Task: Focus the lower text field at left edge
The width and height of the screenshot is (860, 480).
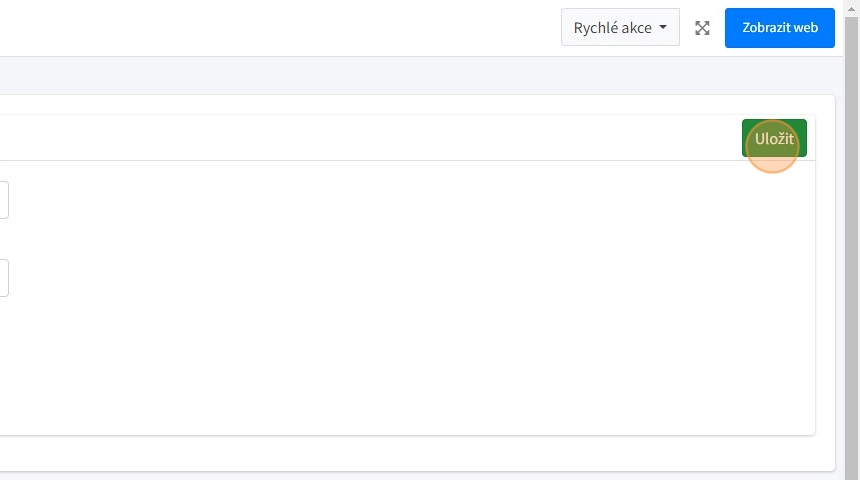Action: 4,278
